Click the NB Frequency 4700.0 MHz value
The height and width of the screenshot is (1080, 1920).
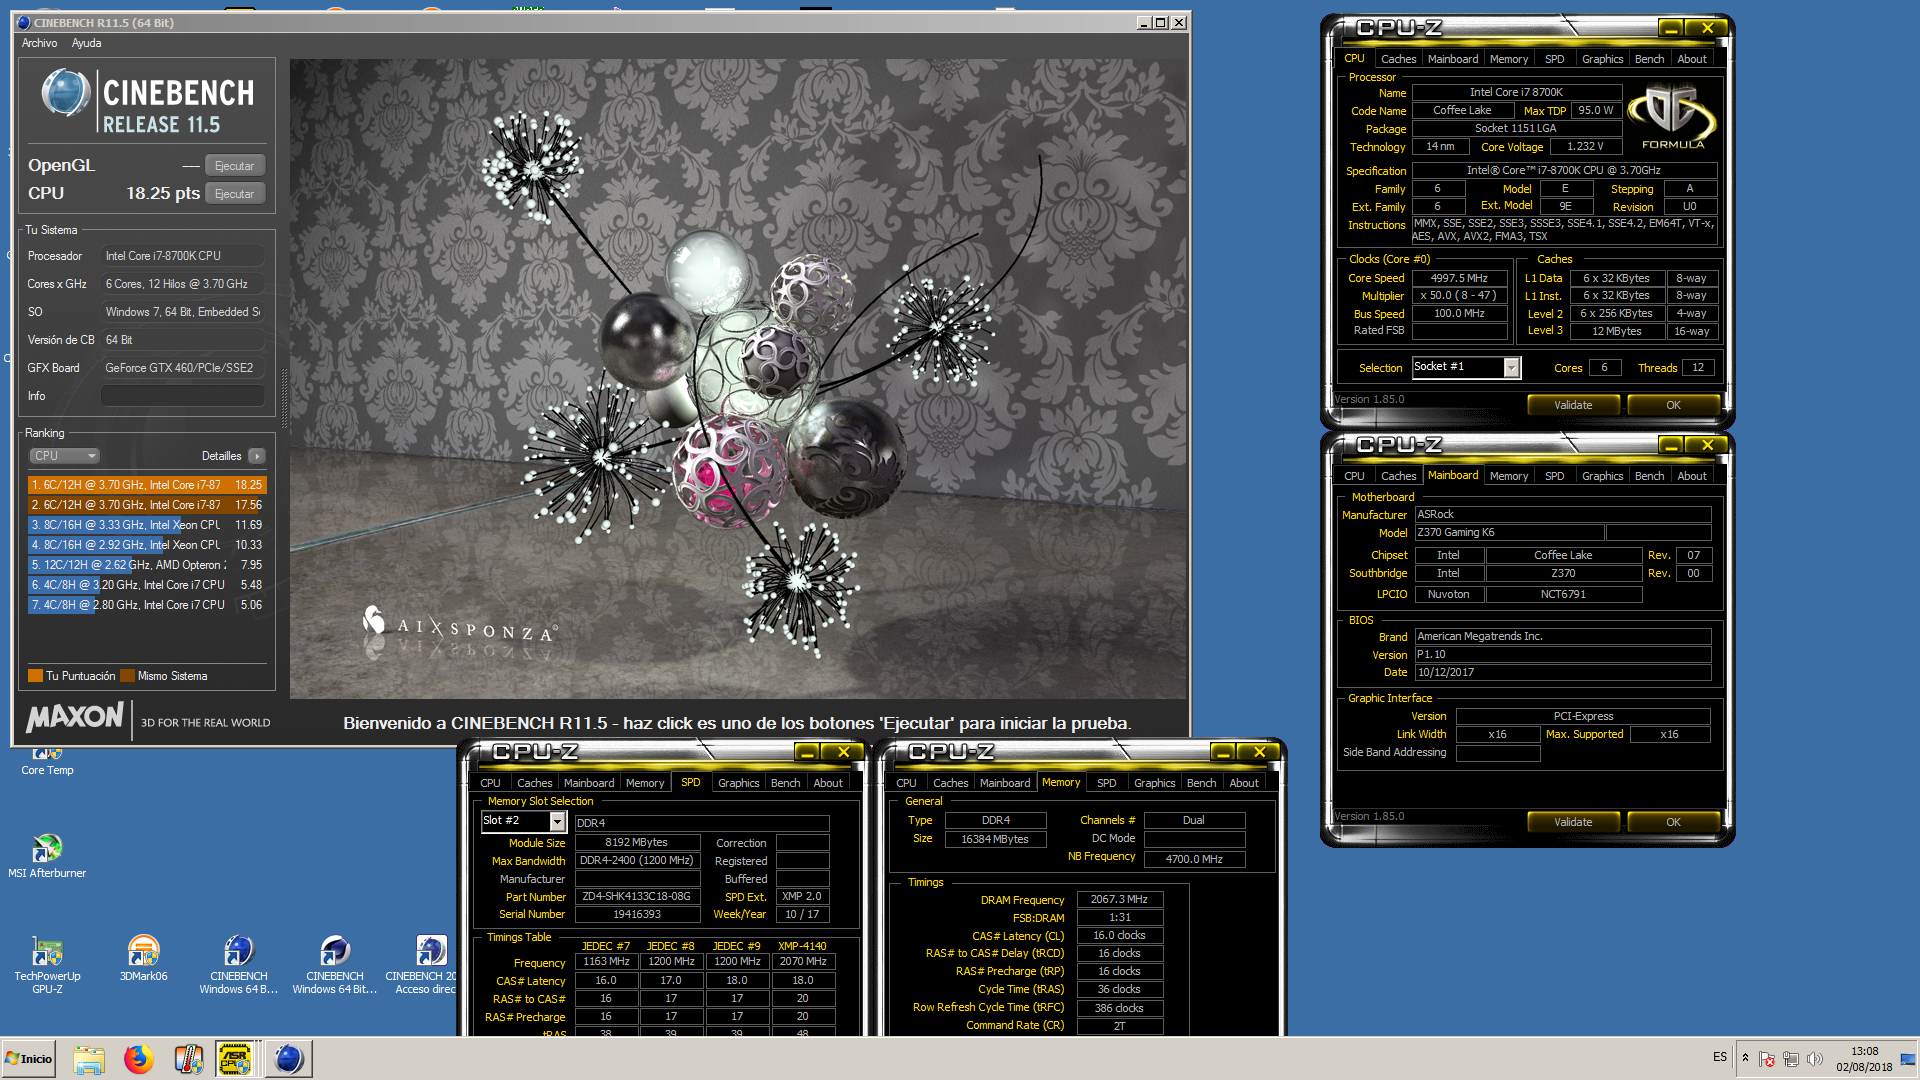tap(1194, 859)
